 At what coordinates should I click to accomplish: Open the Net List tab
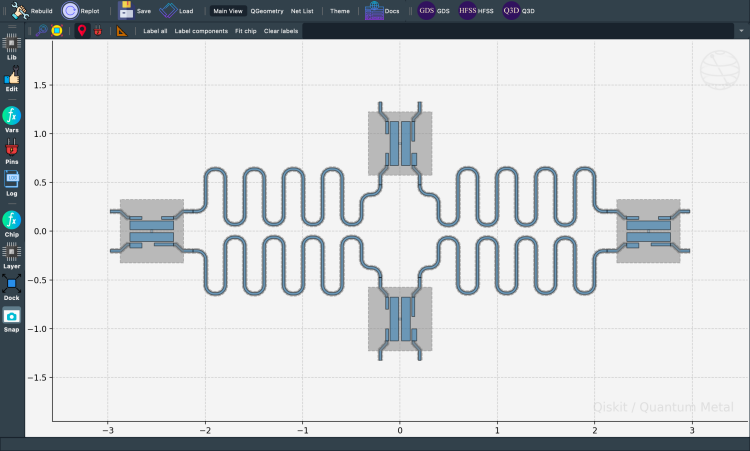pos(302,11)
